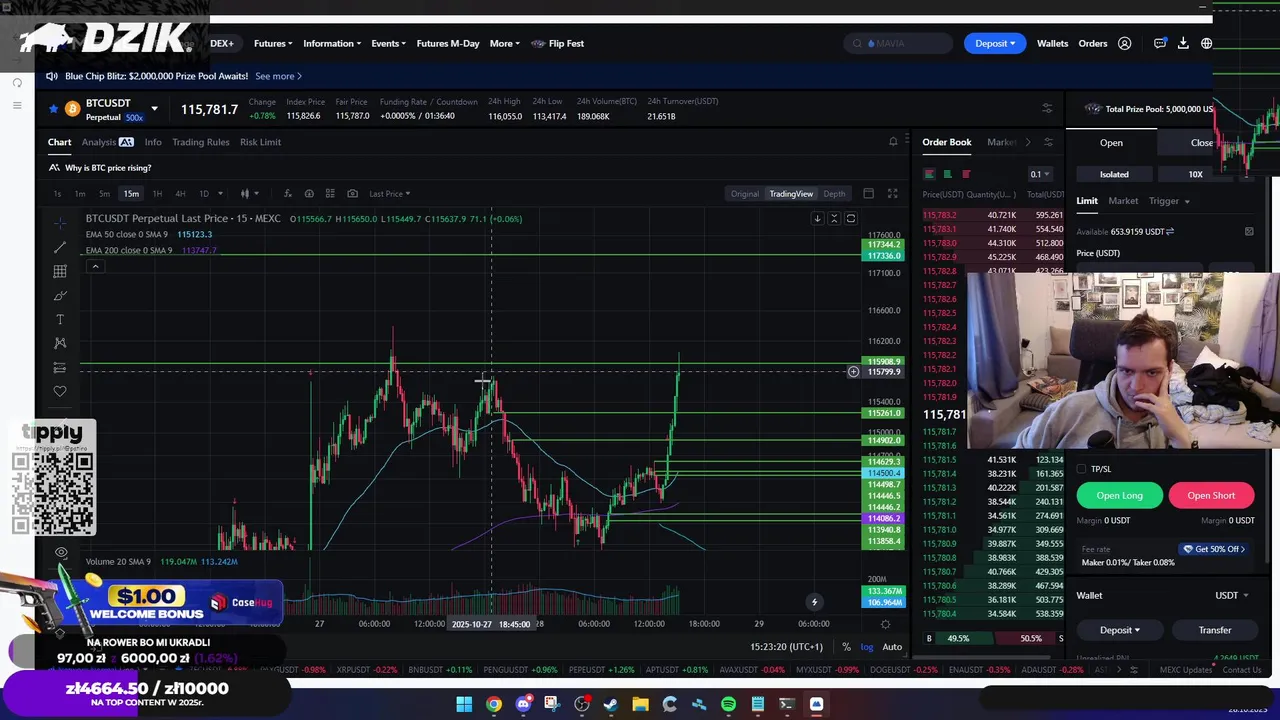Click the 10X leverage button
1280x720 pixels.
point(1195,174)
